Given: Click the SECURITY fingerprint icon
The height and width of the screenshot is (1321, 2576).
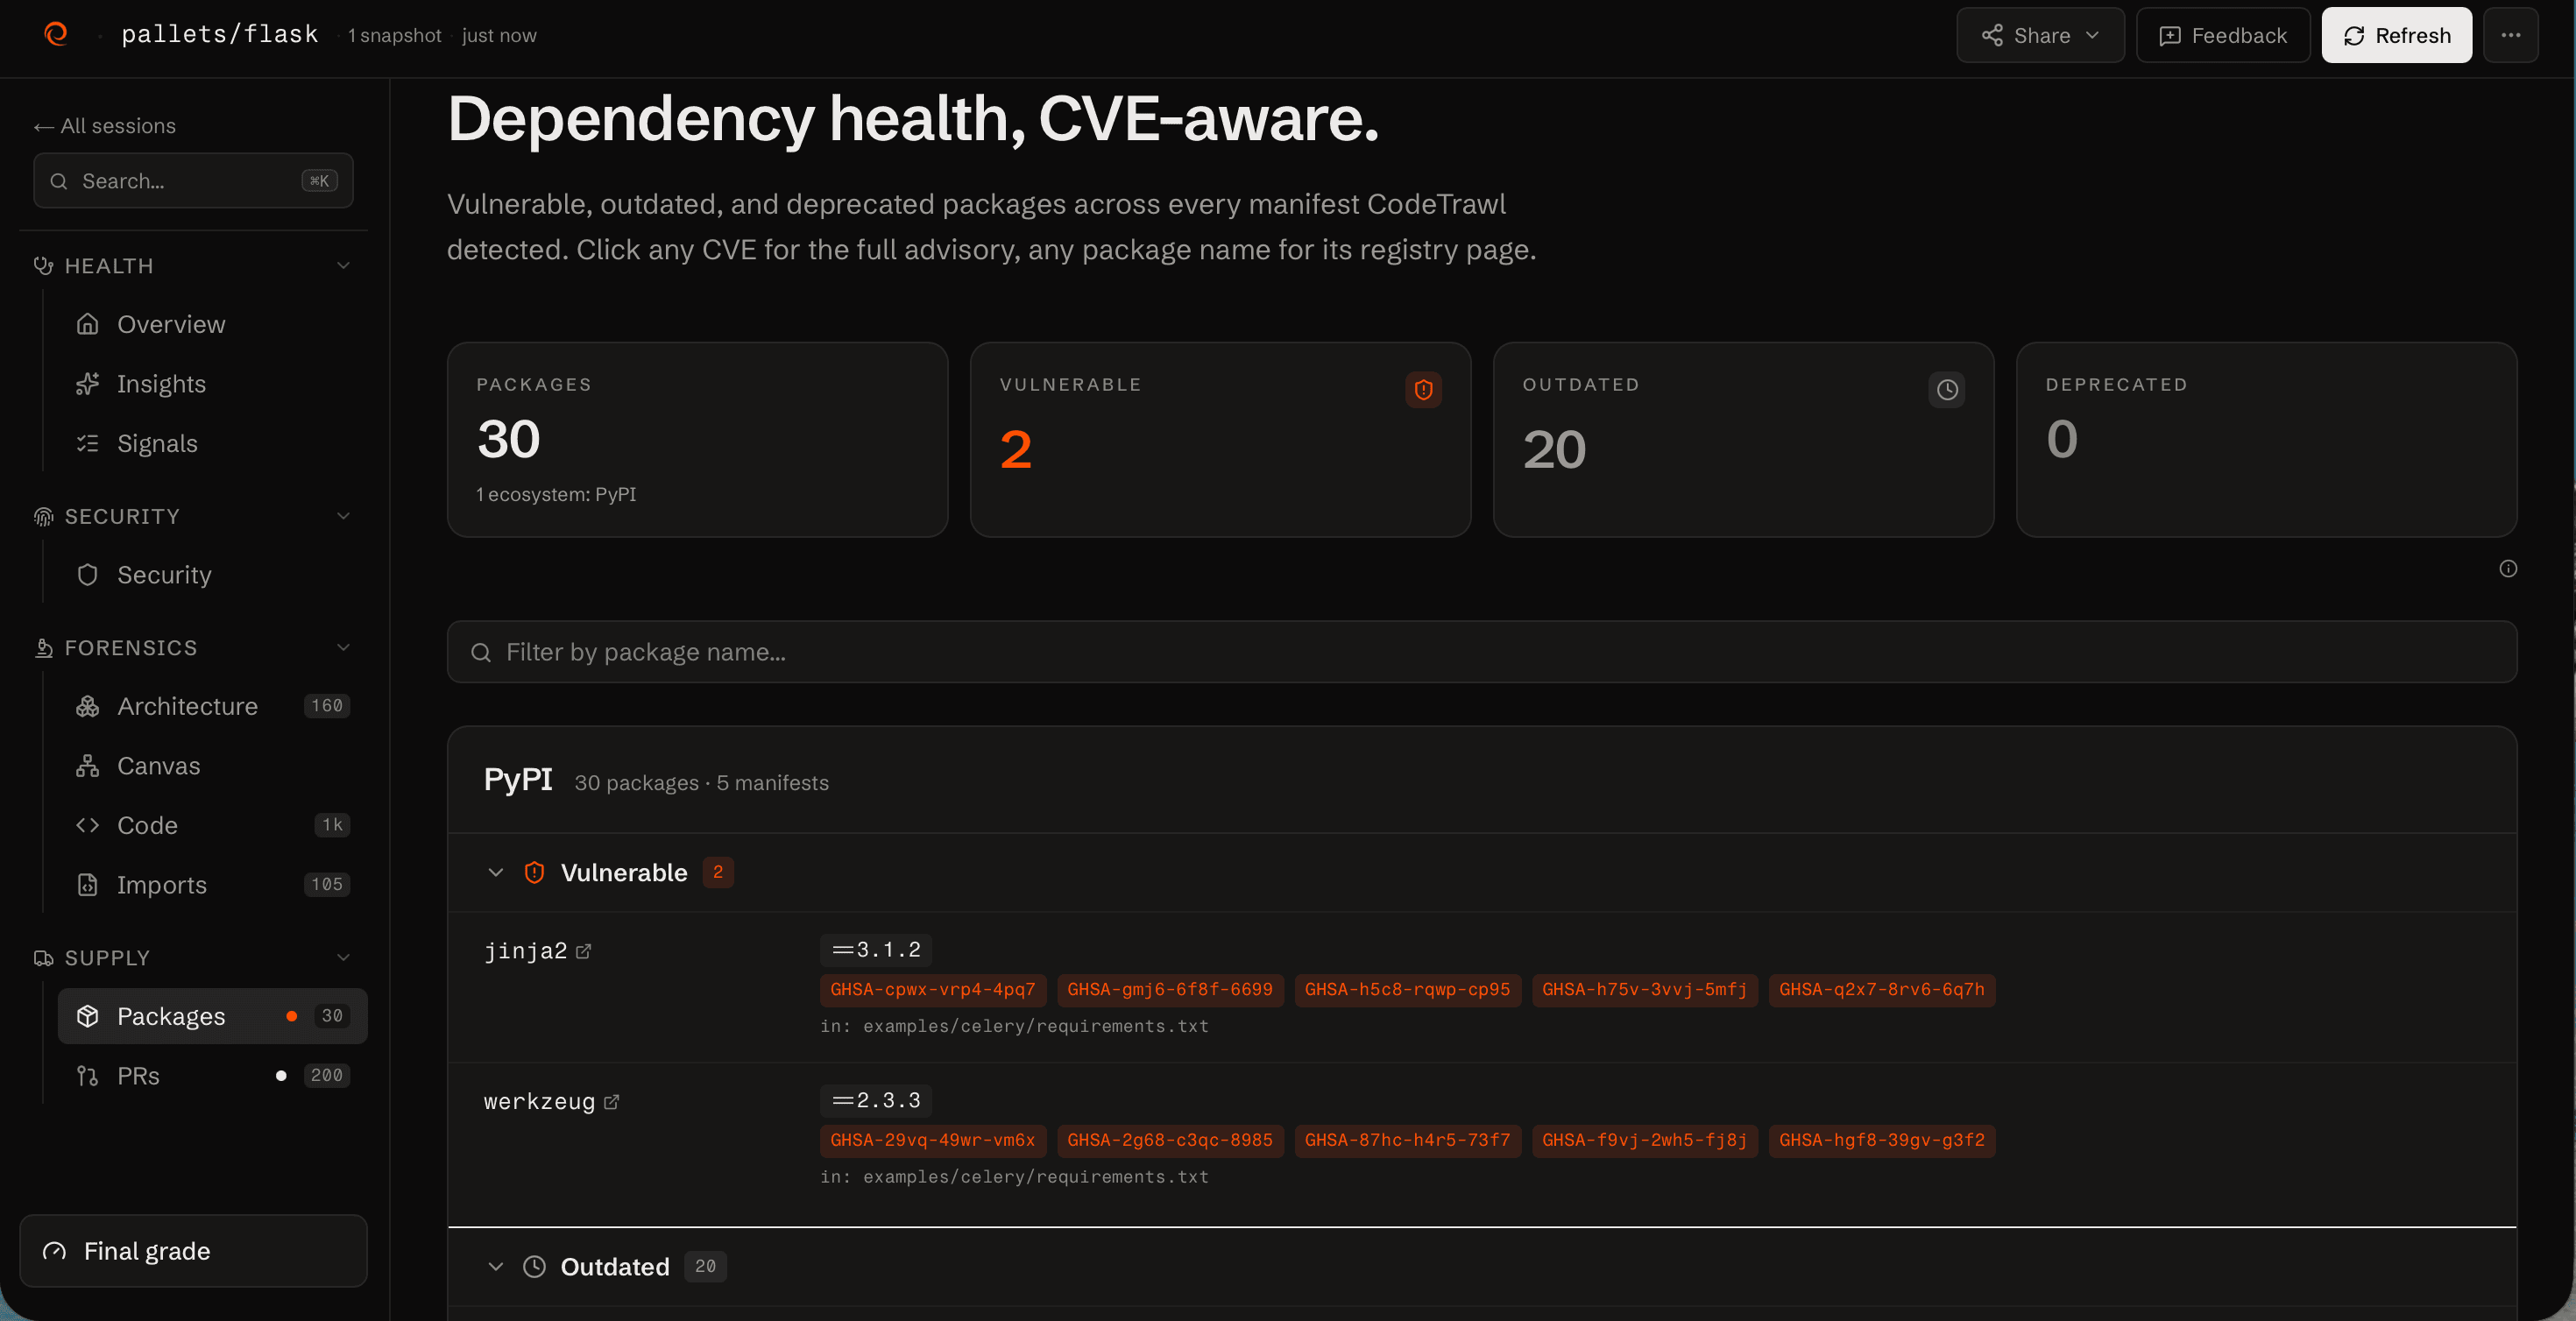Looking at the screenshot, I should [x=43, y=516].
